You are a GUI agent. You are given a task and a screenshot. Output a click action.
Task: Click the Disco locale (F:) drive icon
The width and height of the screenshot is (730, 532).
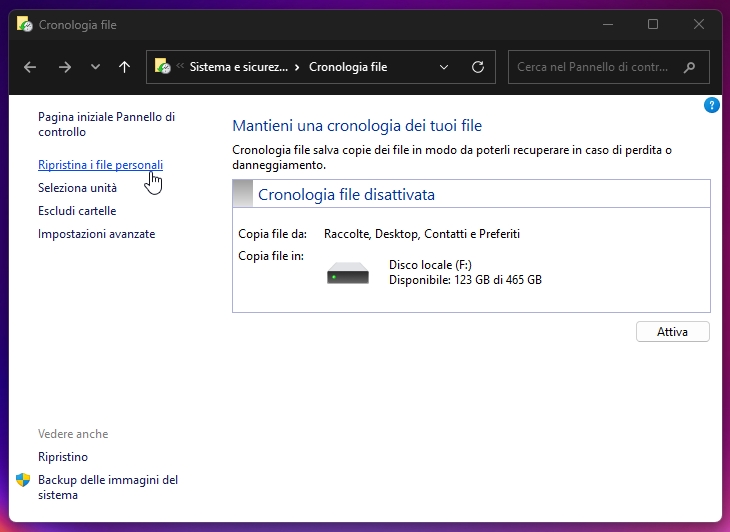[x=348, y=273]
